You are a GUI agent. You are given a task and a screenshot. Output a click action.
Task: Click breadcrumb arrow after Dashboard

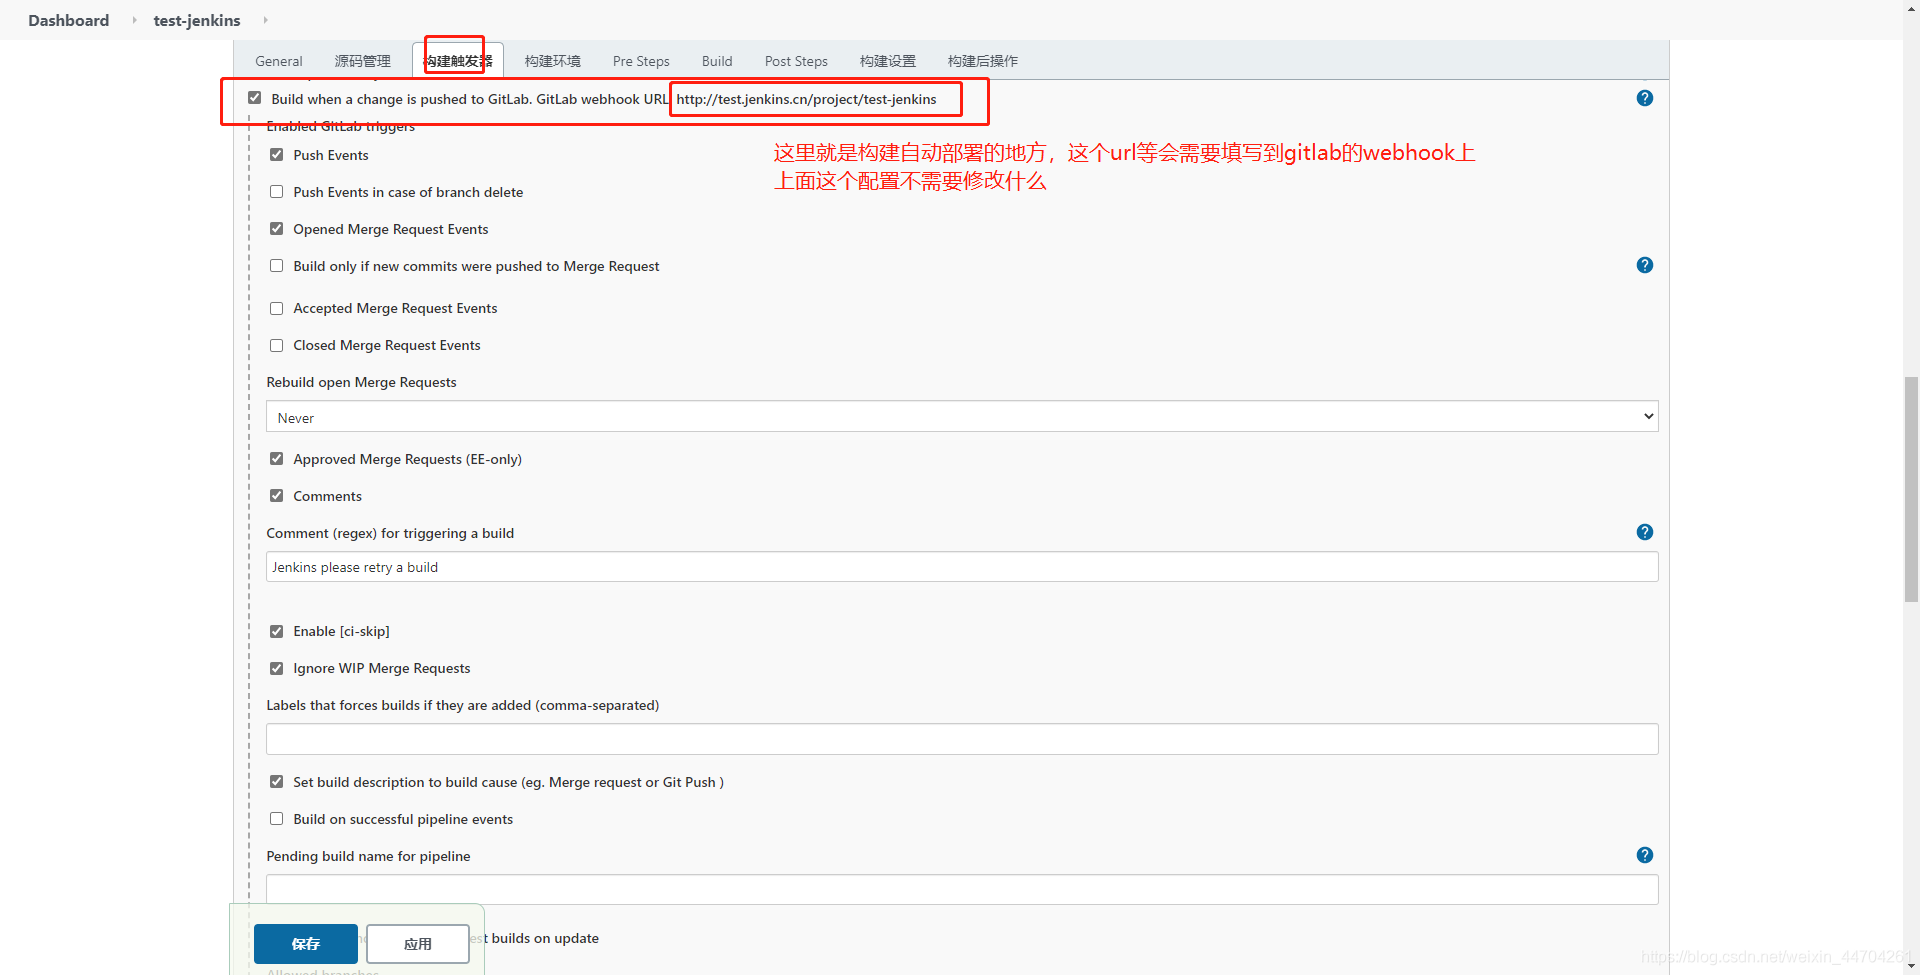click(134, 20)
